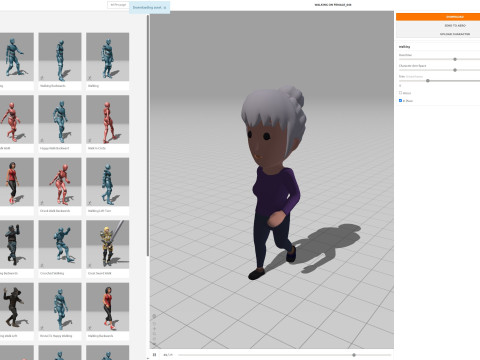Click the Downloading asset notification
The height and width of the screenshot is (360, 480).
coord(149,7)
